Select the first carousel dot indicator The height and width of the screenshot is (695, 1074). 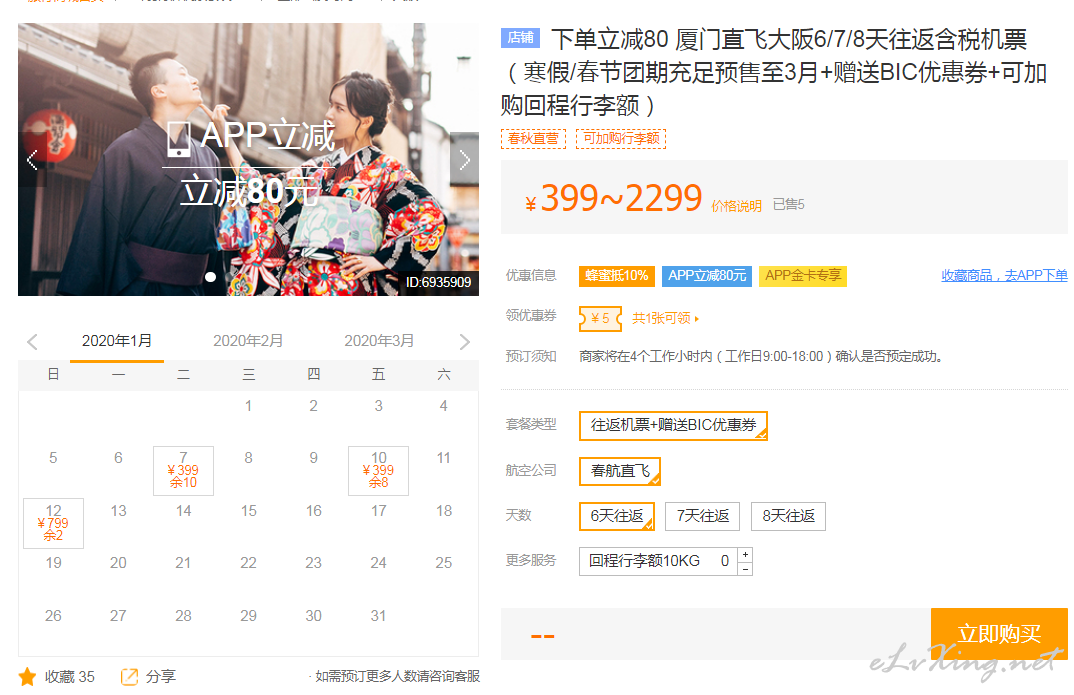[210, 277]
